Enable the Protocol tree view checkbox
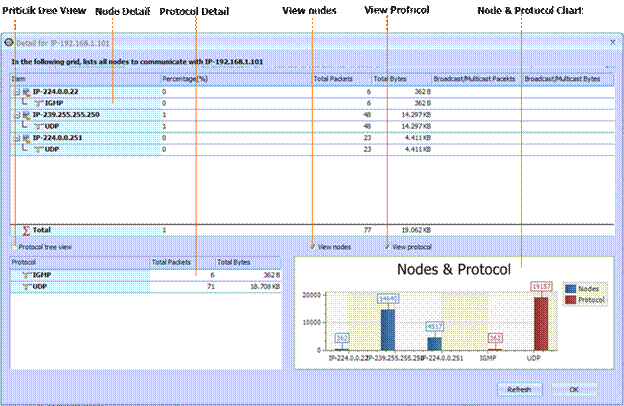624x406 pixels. [14, 247]
